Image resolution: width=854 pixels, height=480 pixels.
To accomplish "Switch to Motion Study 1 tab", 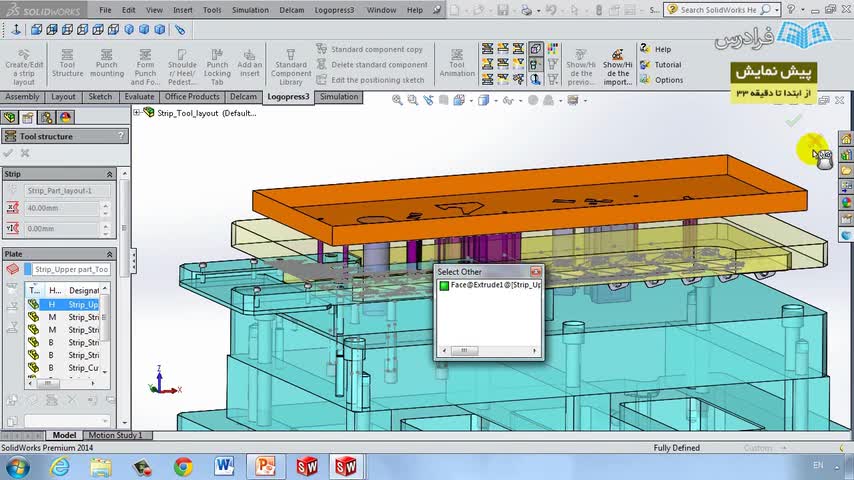I will click(115, 435).
